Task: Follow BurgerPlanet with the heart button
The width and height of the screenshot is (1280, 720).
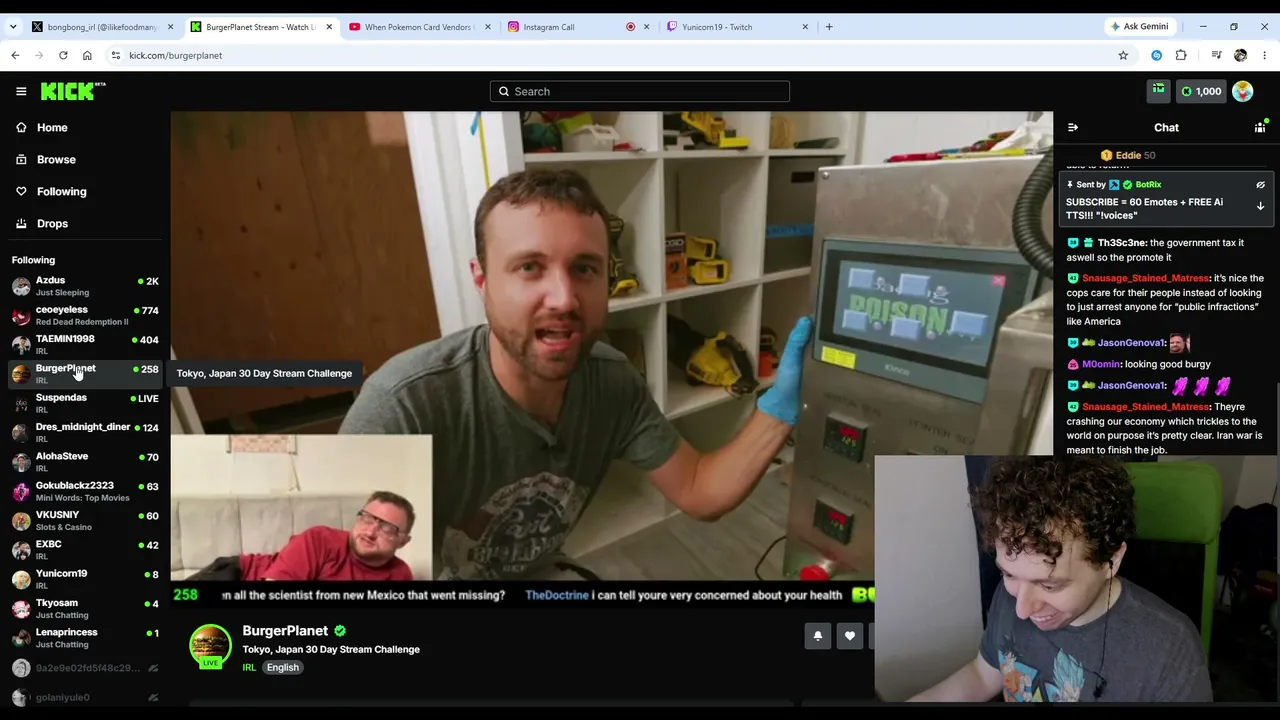Action: pos(850,636)
